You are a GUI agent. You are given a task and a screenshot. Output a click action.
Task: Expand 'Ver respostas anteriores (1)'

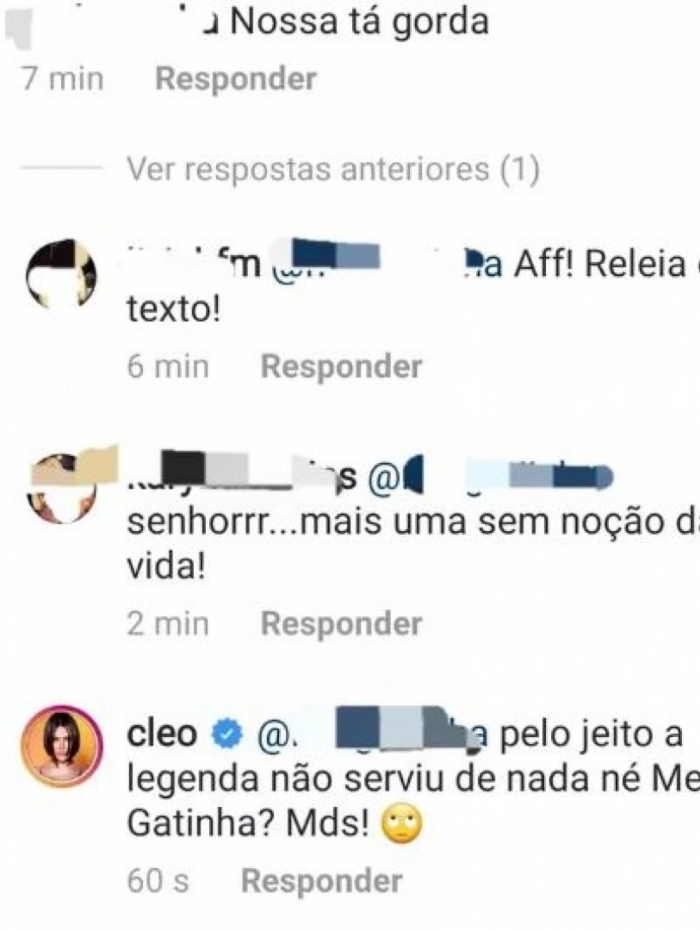pos(333,169)
